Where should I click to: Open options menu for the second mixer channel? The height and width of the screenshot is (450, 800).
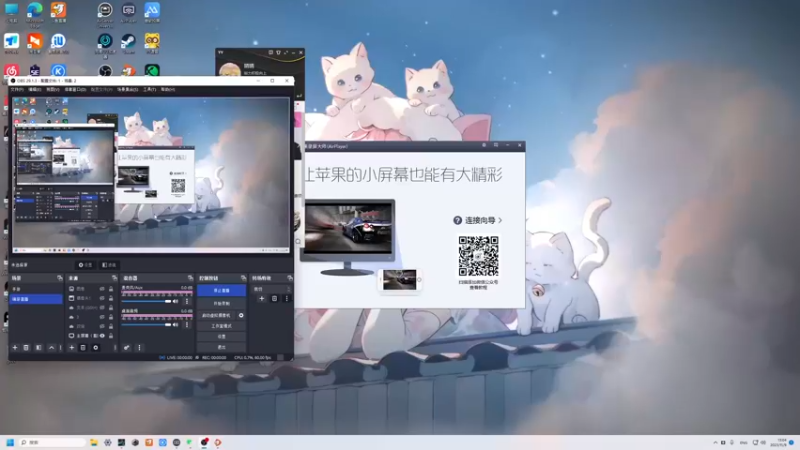coord(187,324)
